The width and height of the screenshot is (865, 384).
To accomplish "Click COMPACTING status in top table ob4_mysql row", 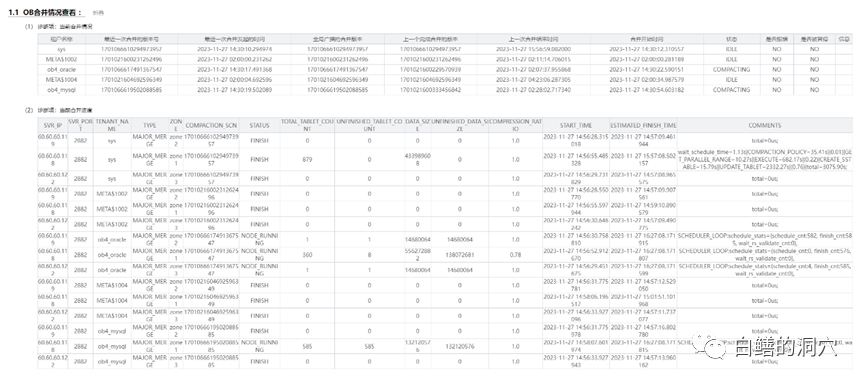I will 731,89.
